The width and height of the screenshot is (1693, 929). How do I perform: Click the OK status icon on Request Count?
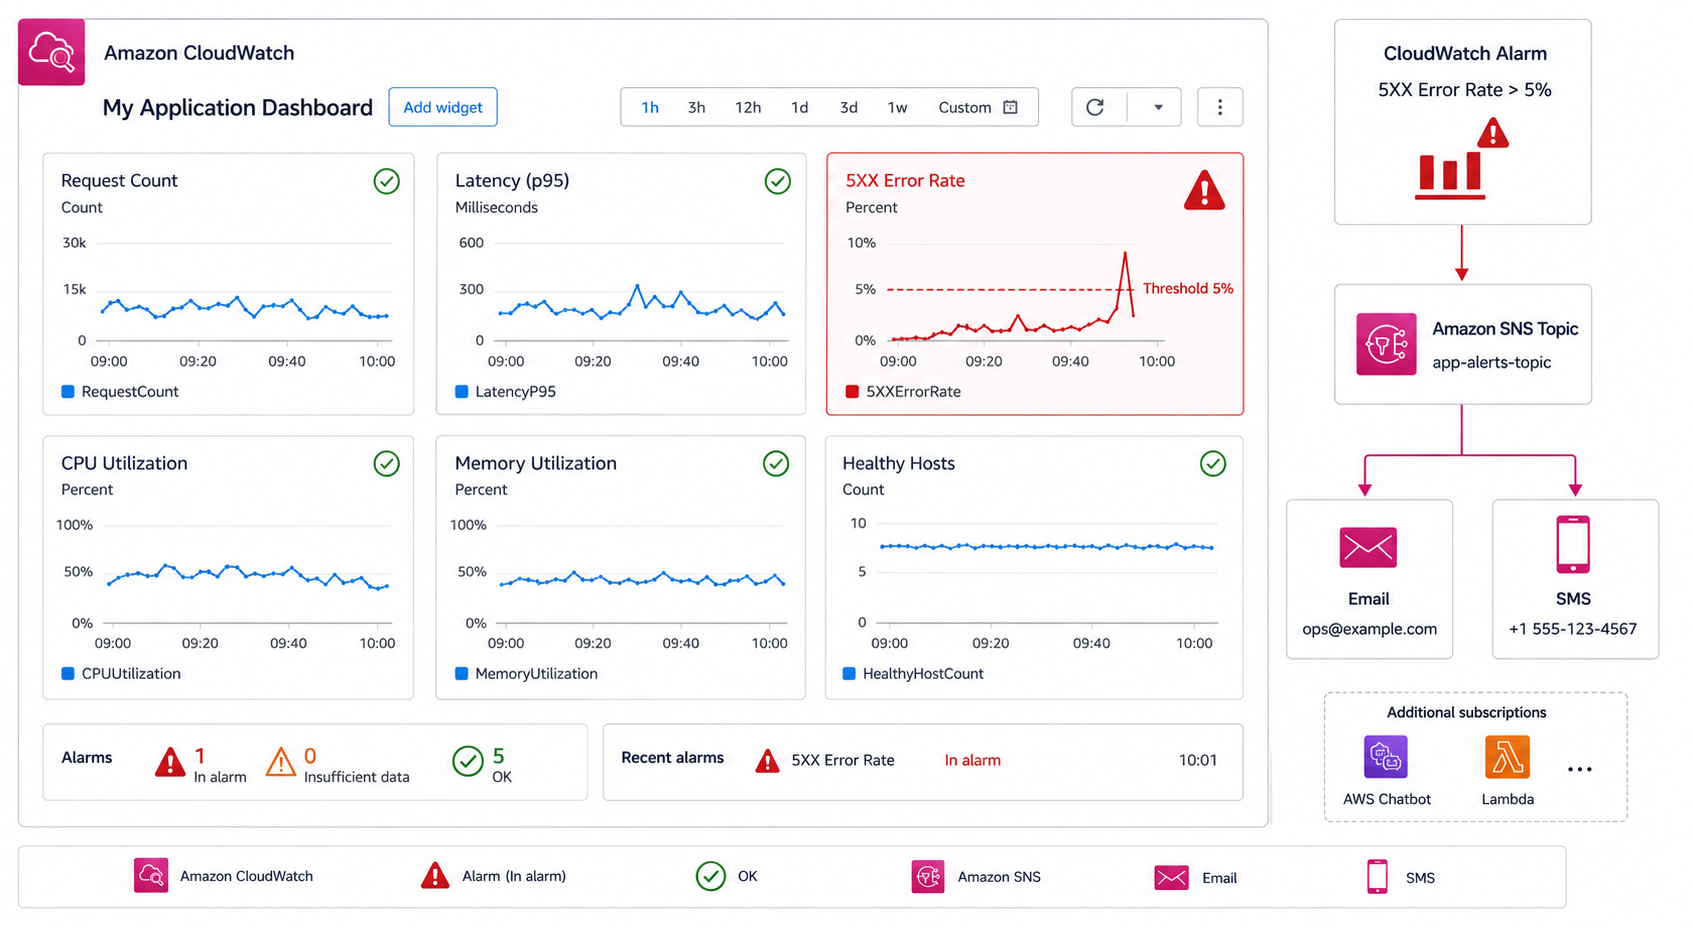[387, 181]
